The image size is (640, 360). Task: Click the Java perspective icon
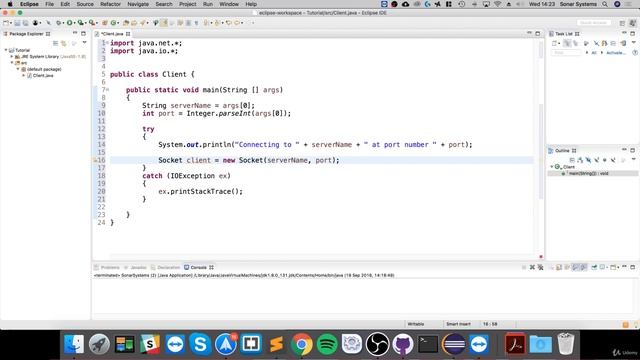pos(633,23)
